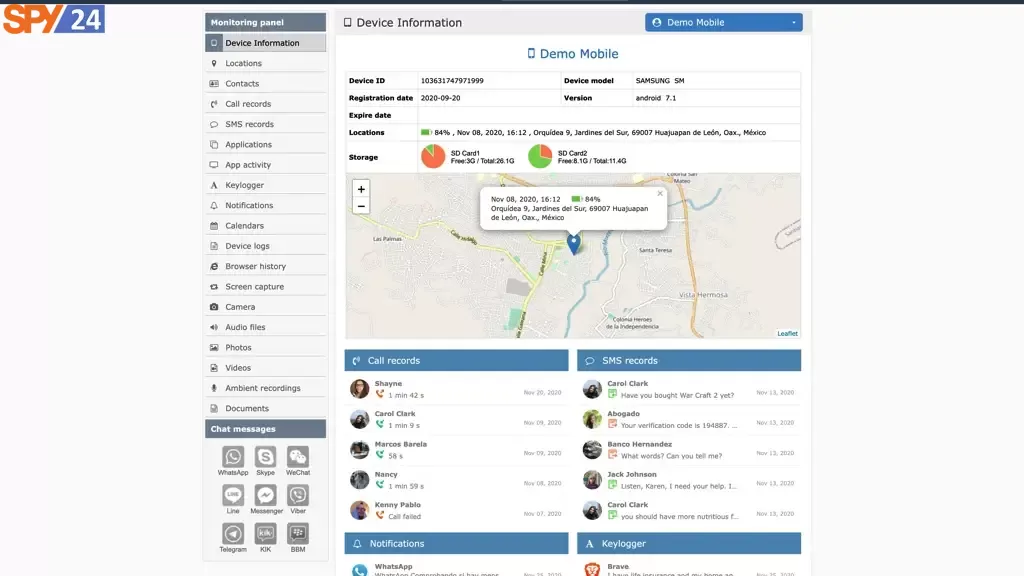Open Jack Johnson SMS message

[x=689, y=480]
